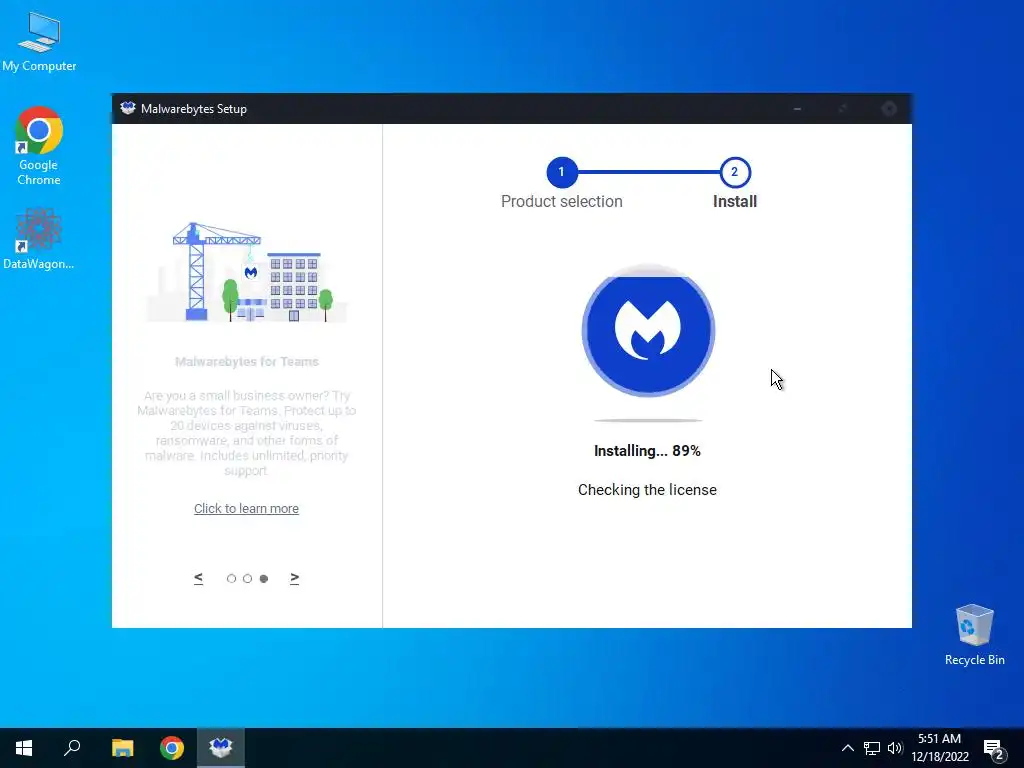The width and height of the screenshot is (1024, 768).
Task: Launch Google Chrome desktop shortcut
Action: 39,146
